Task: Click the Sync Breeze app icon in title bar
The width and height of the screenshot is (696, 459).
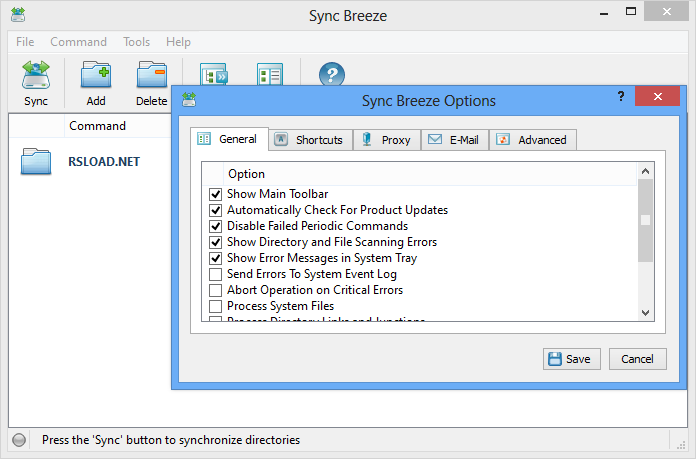Action: pos(18,15)
